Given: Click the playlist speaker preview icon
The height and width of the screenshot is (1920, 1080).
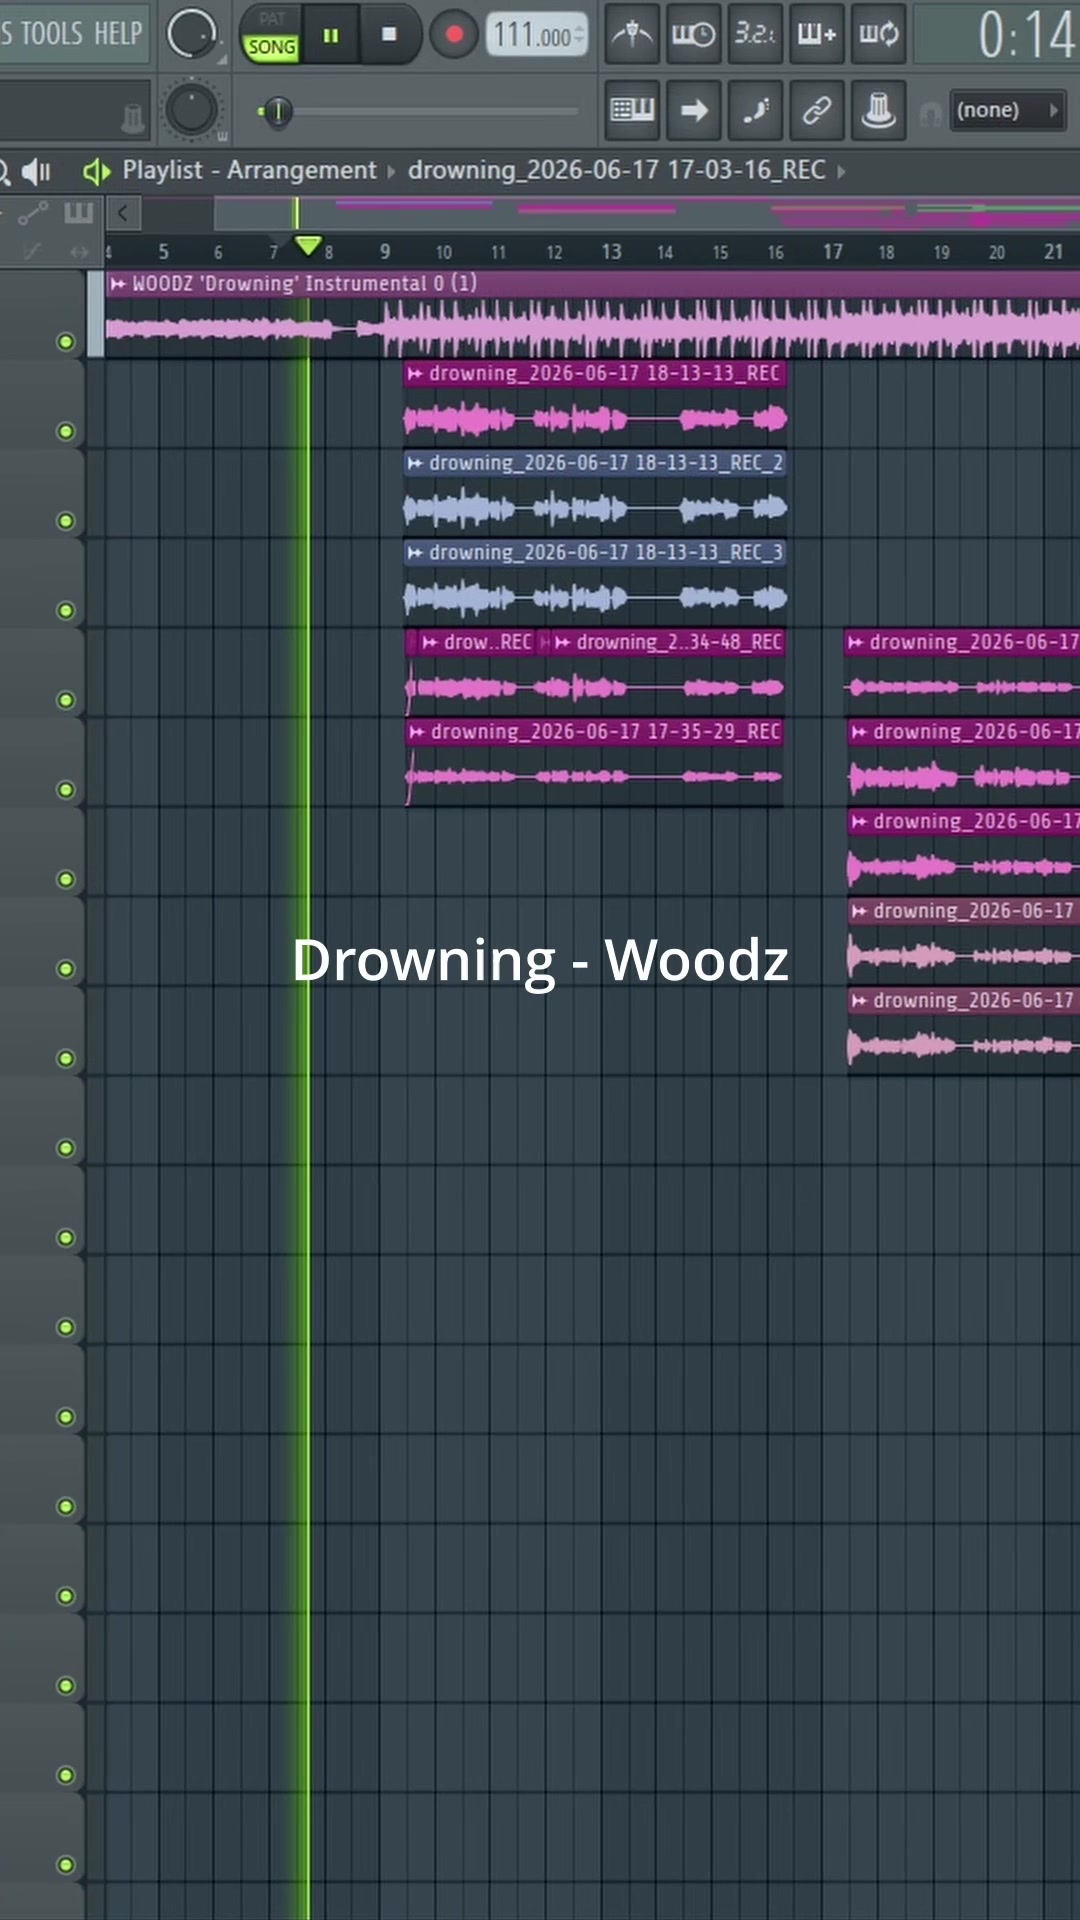Looking at the screenshot, I should [36, 171].
